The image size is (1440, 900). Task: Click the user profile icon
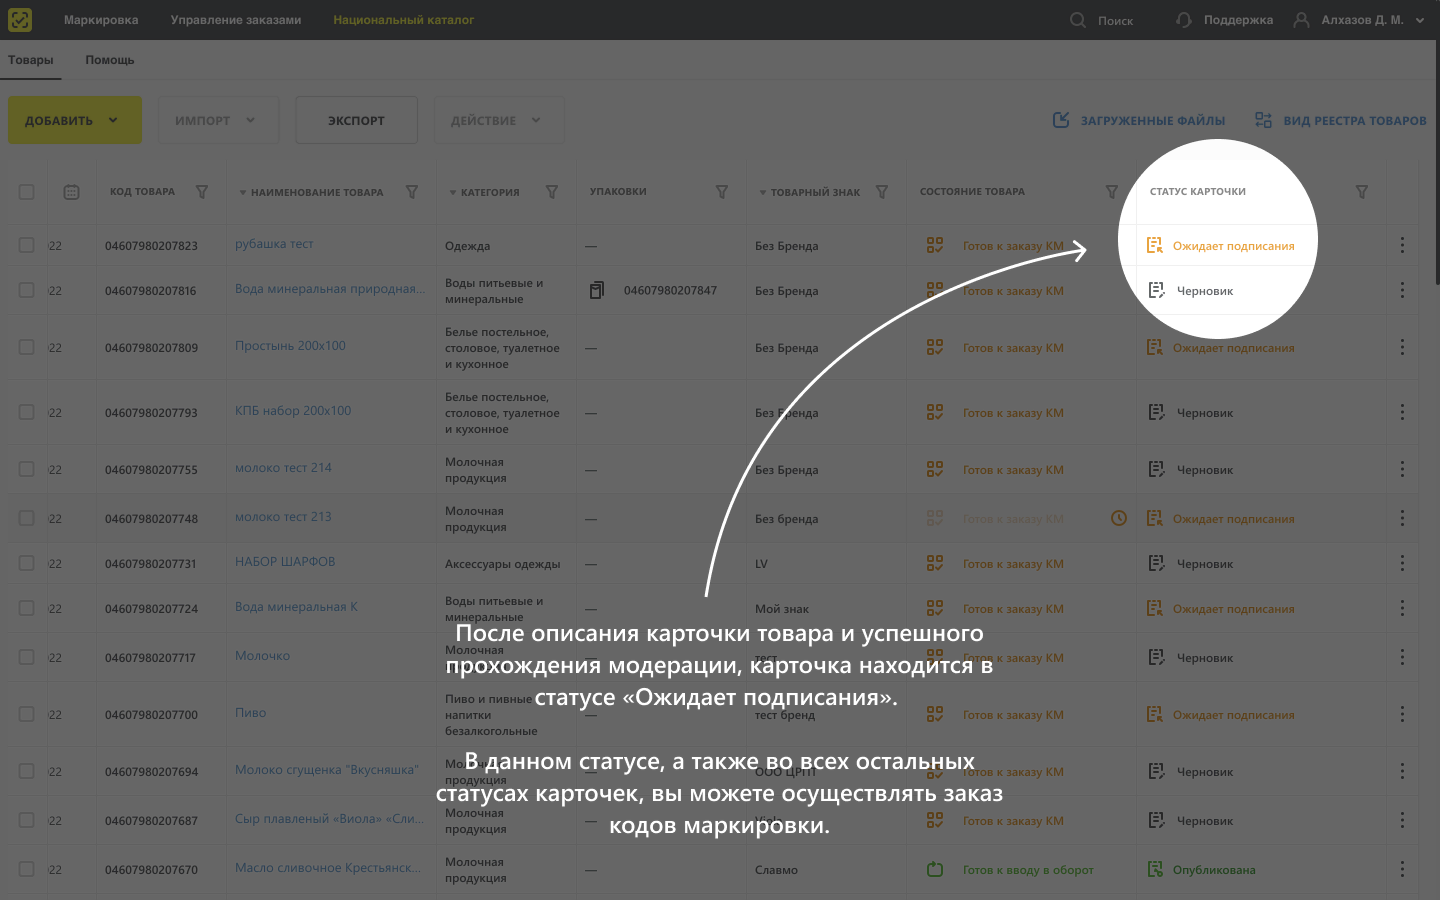tap(1301, 20)
